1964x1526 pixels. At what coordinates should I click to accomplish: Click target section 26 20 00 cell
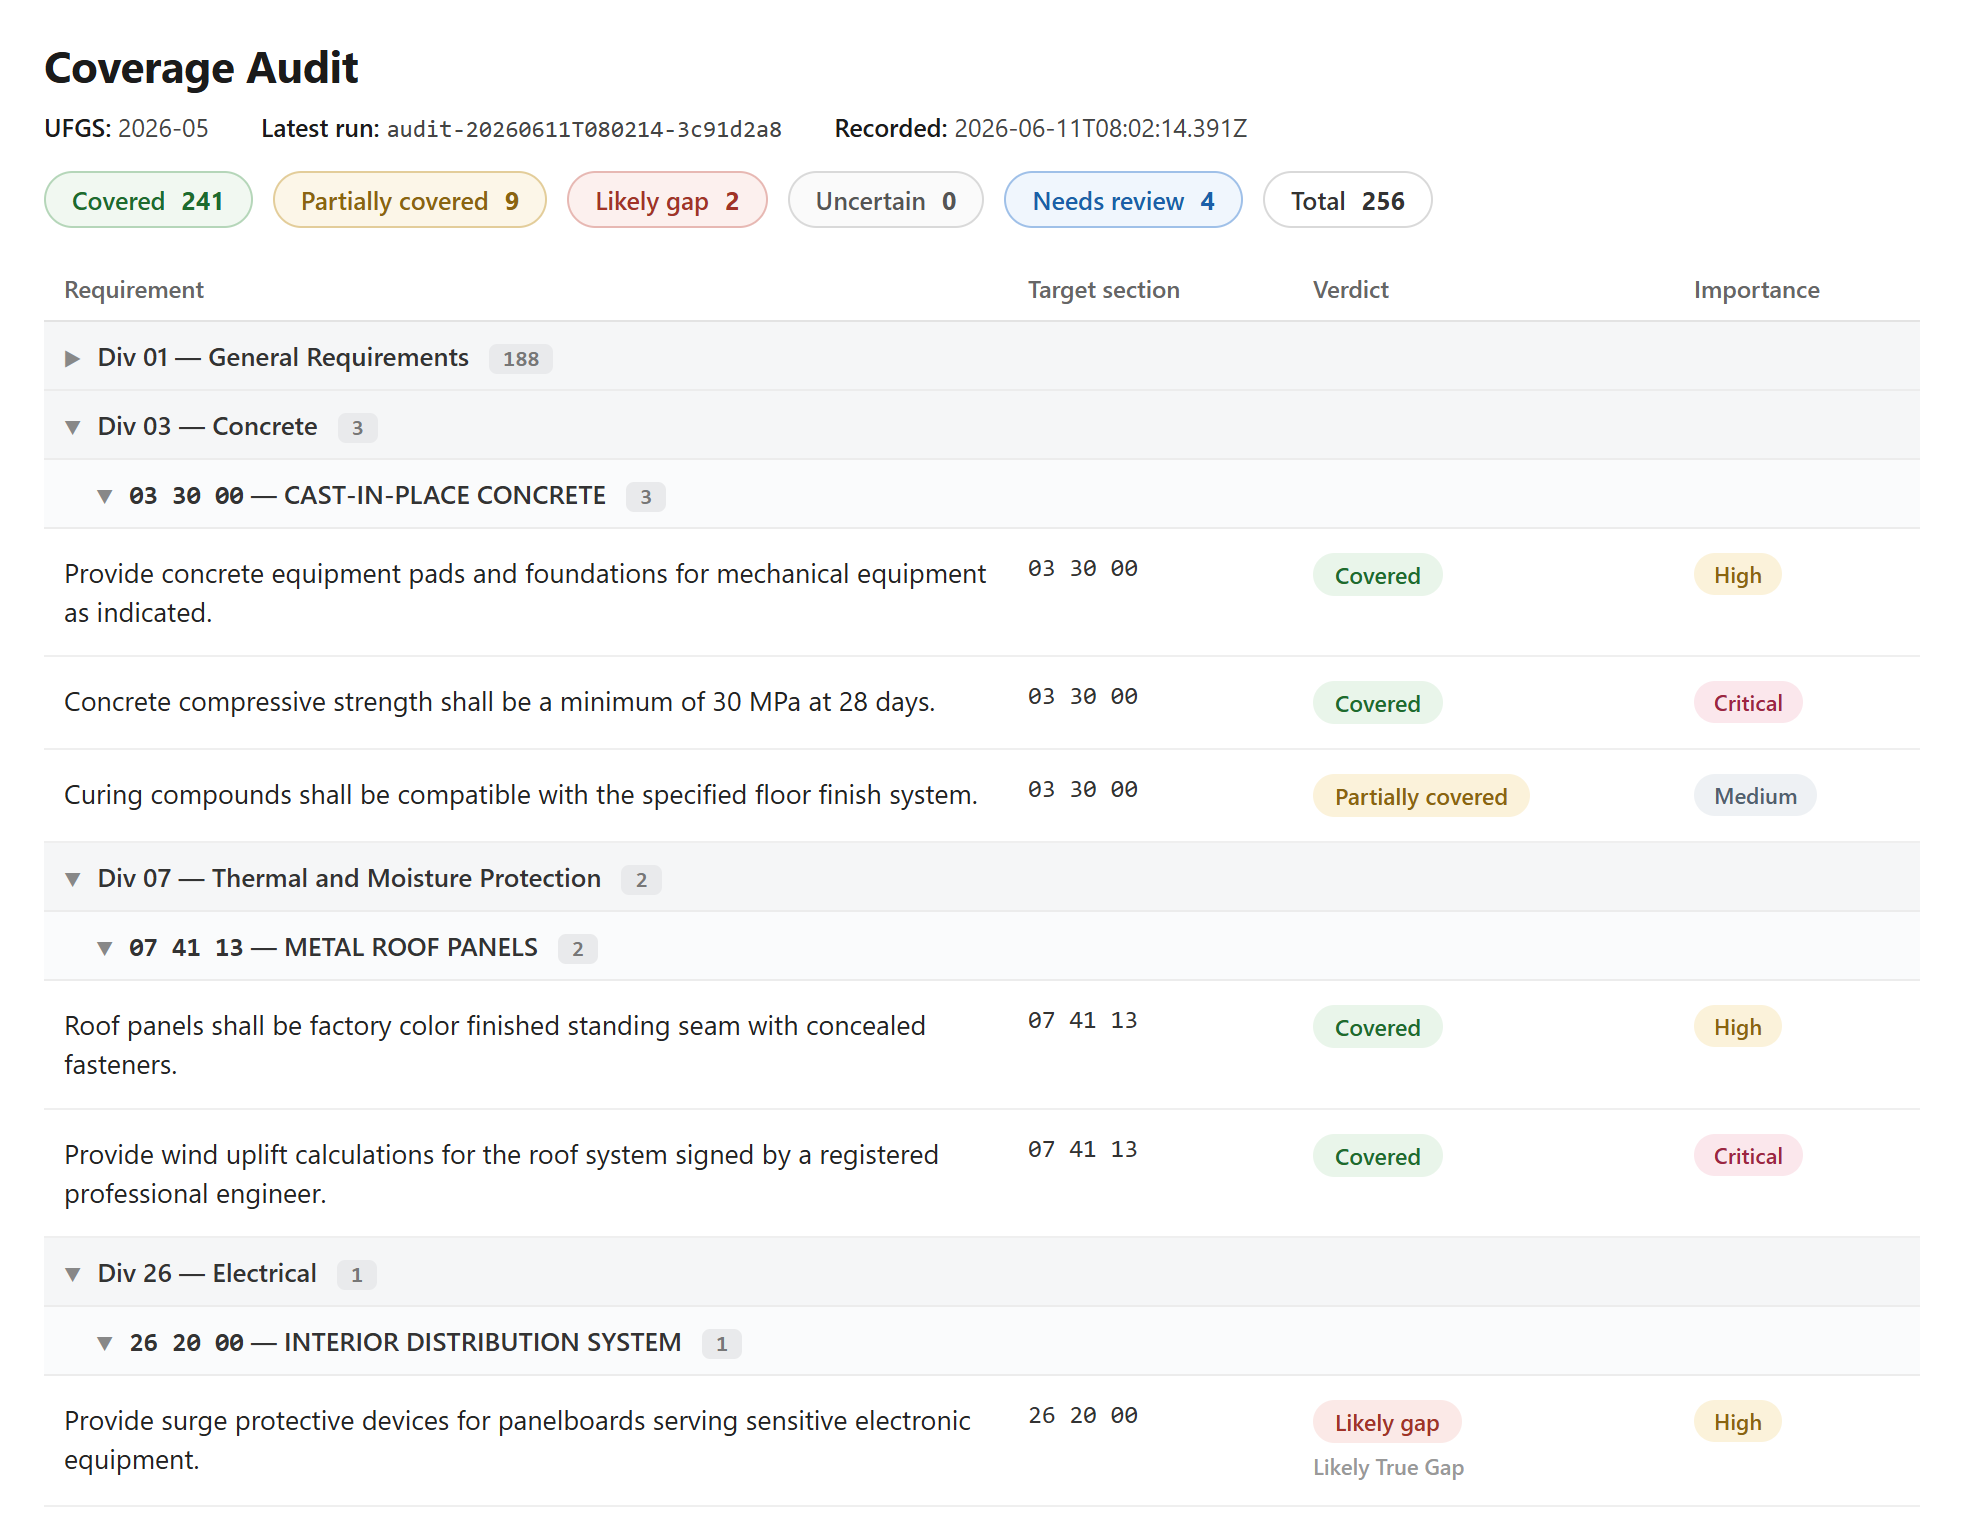[x=1083, y=1416]
